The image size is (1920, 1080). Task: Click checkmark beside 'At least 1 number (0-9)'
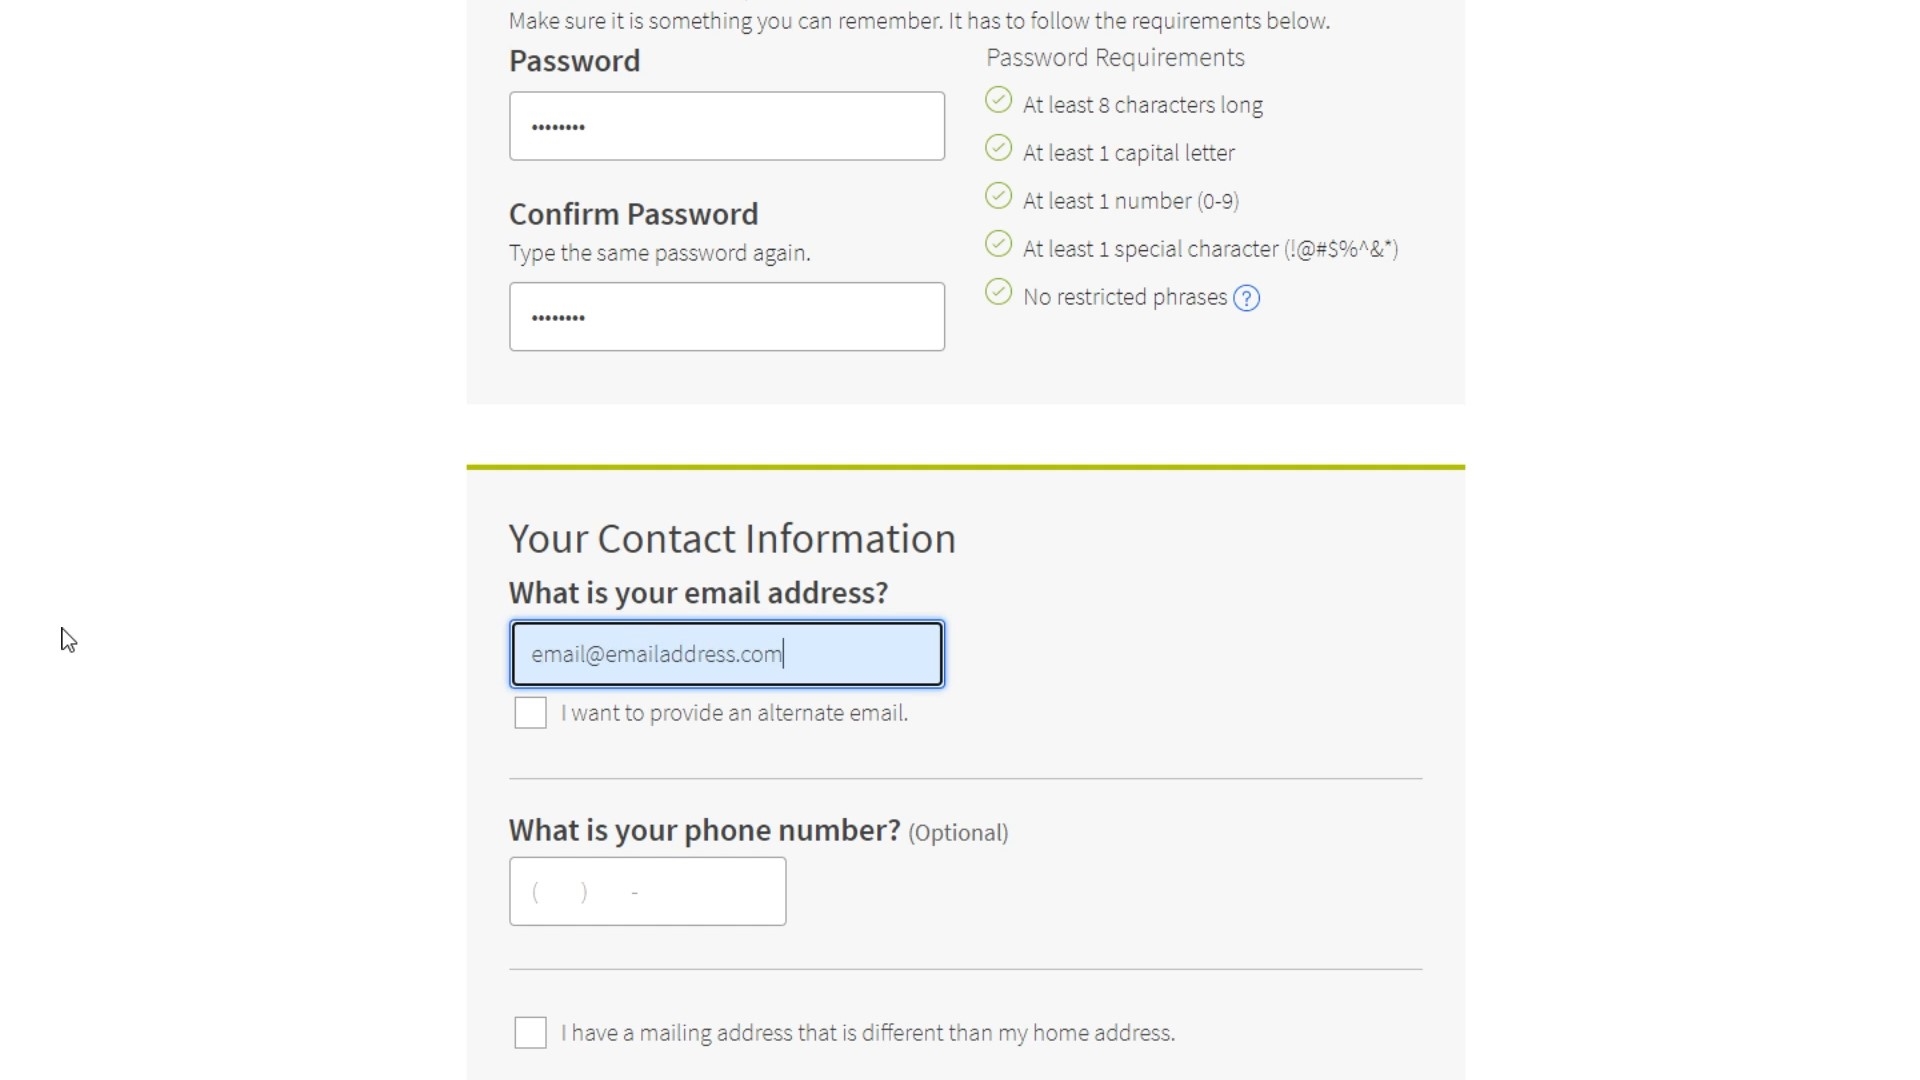(998, 196)
